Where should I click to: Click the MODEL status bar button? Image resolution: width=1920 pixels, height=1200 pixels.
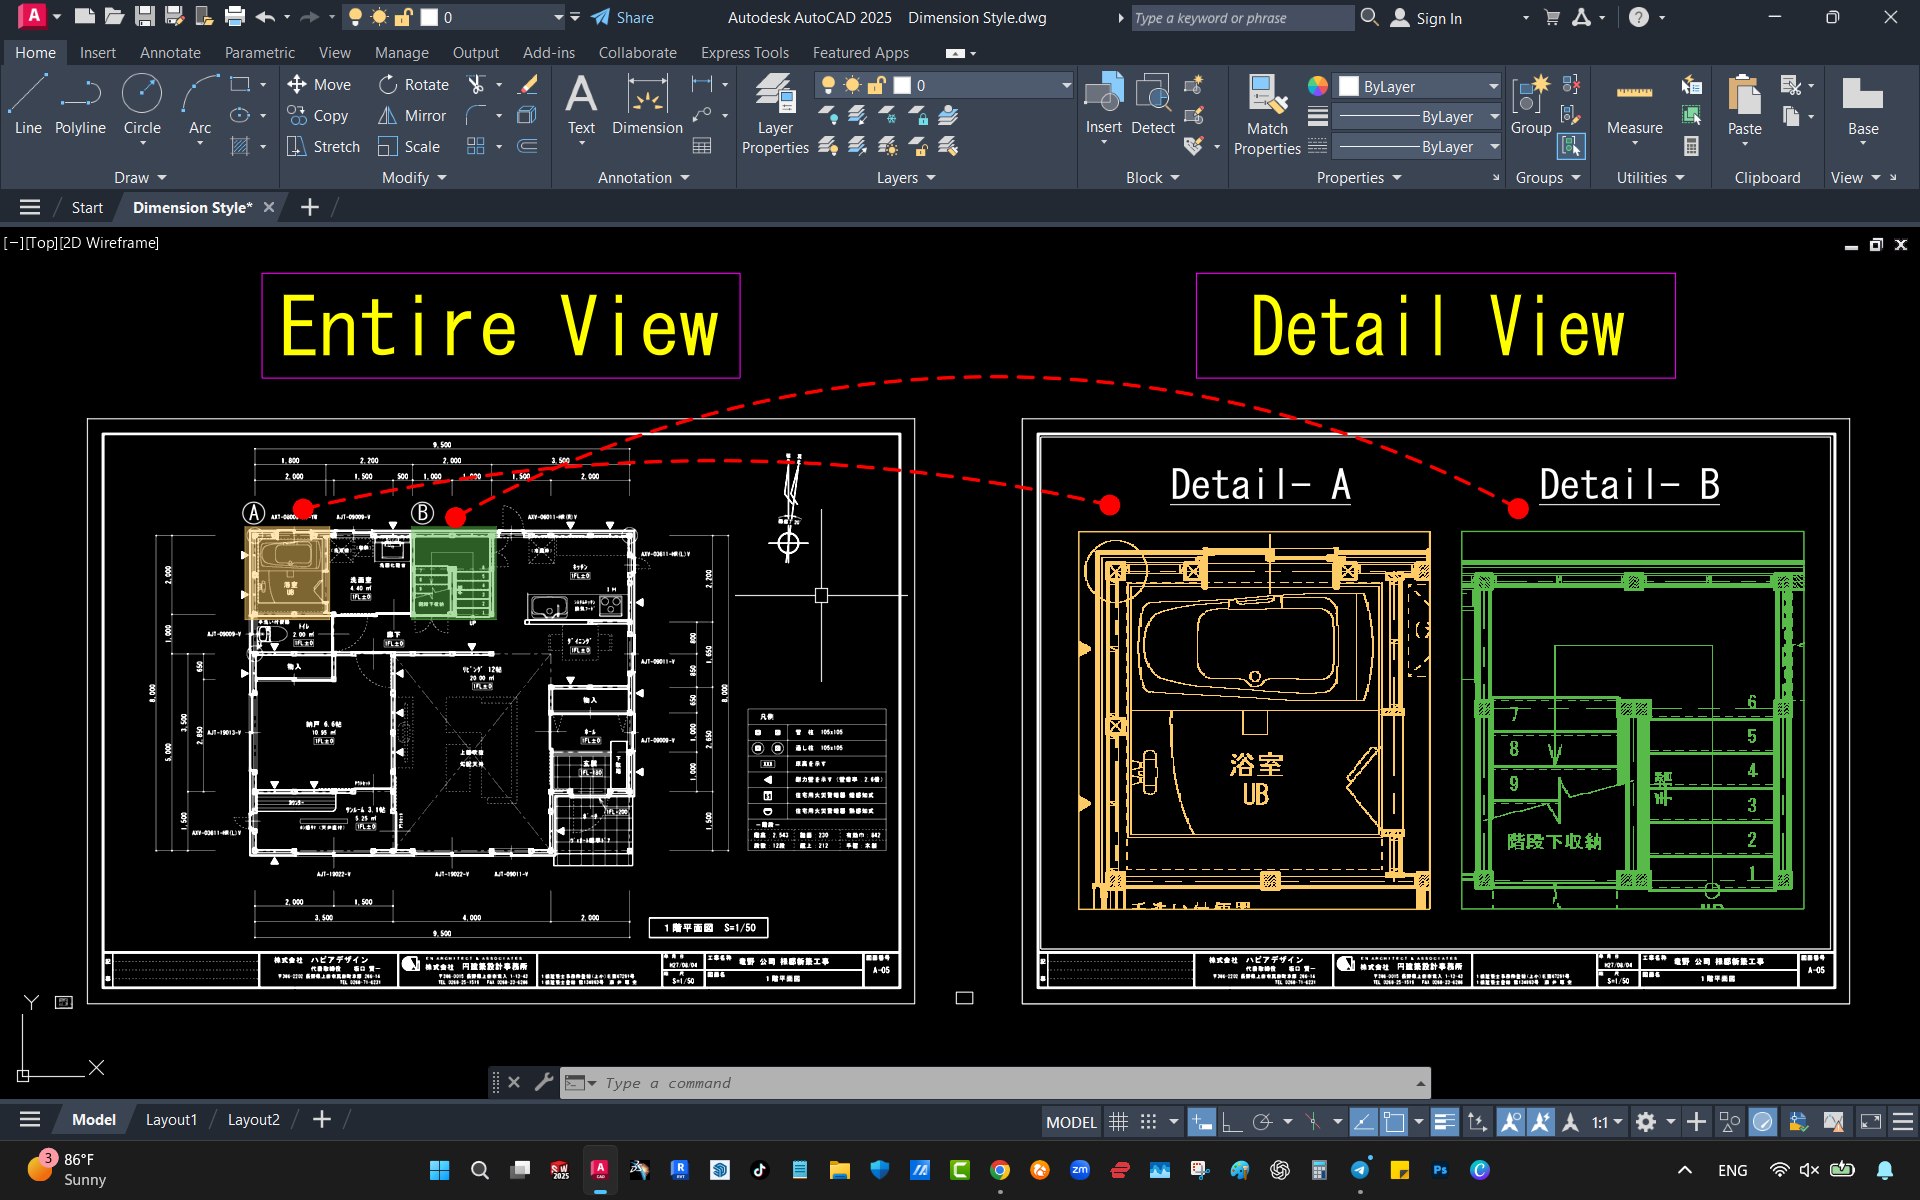[1071, 1122]
